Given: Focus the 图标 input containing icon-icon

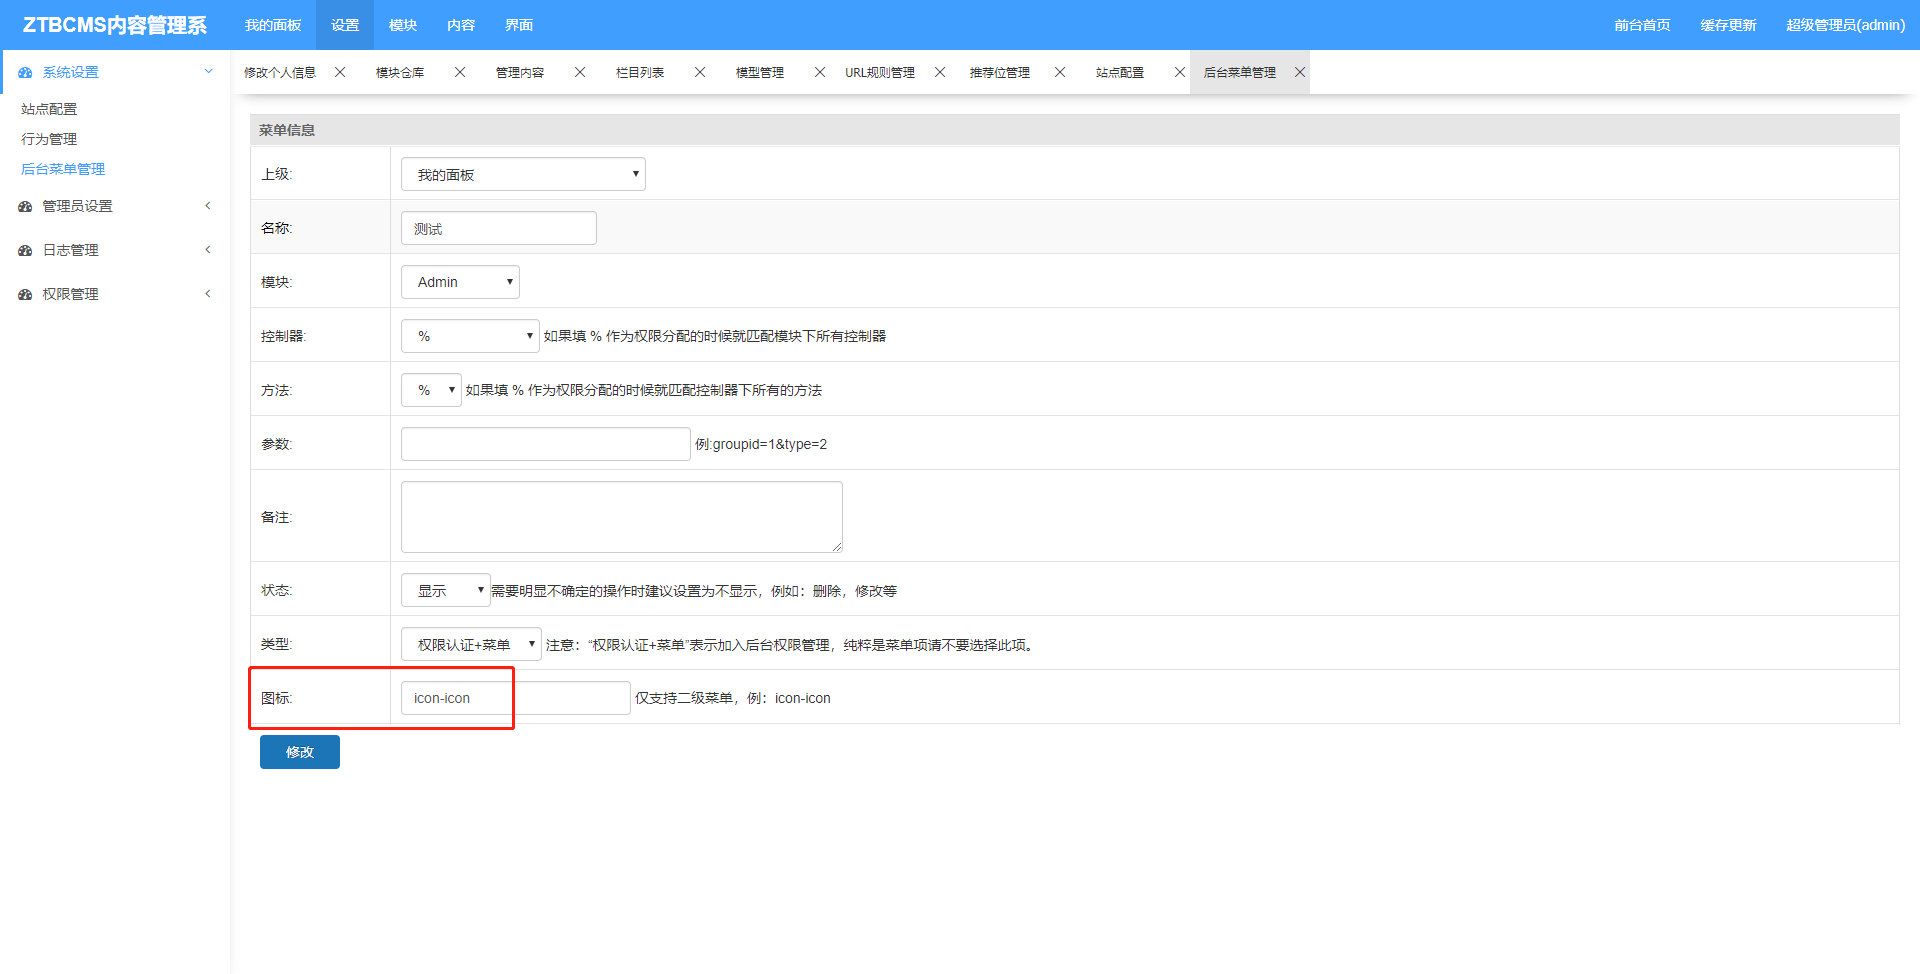Looking at the screenshot, I should (516, 698).
